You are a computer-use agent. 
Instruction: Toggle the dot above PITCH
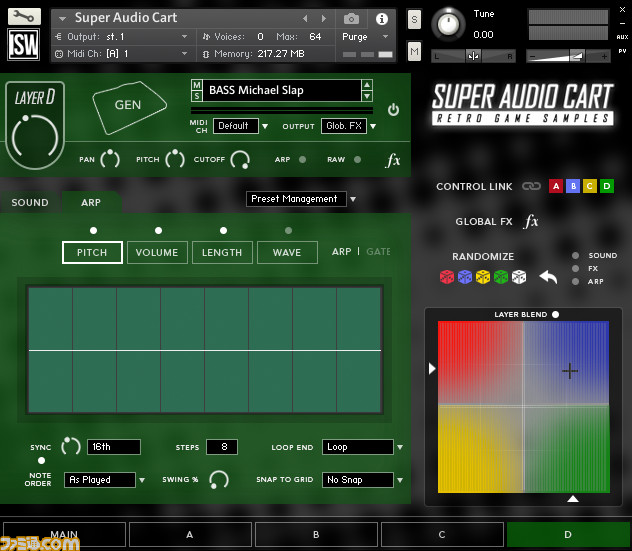tap(94, 231)
